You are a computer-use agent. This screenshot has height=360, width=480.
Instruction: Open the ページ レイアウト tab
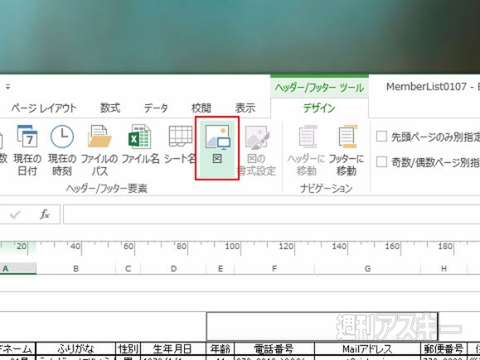(x=44, y=108)
